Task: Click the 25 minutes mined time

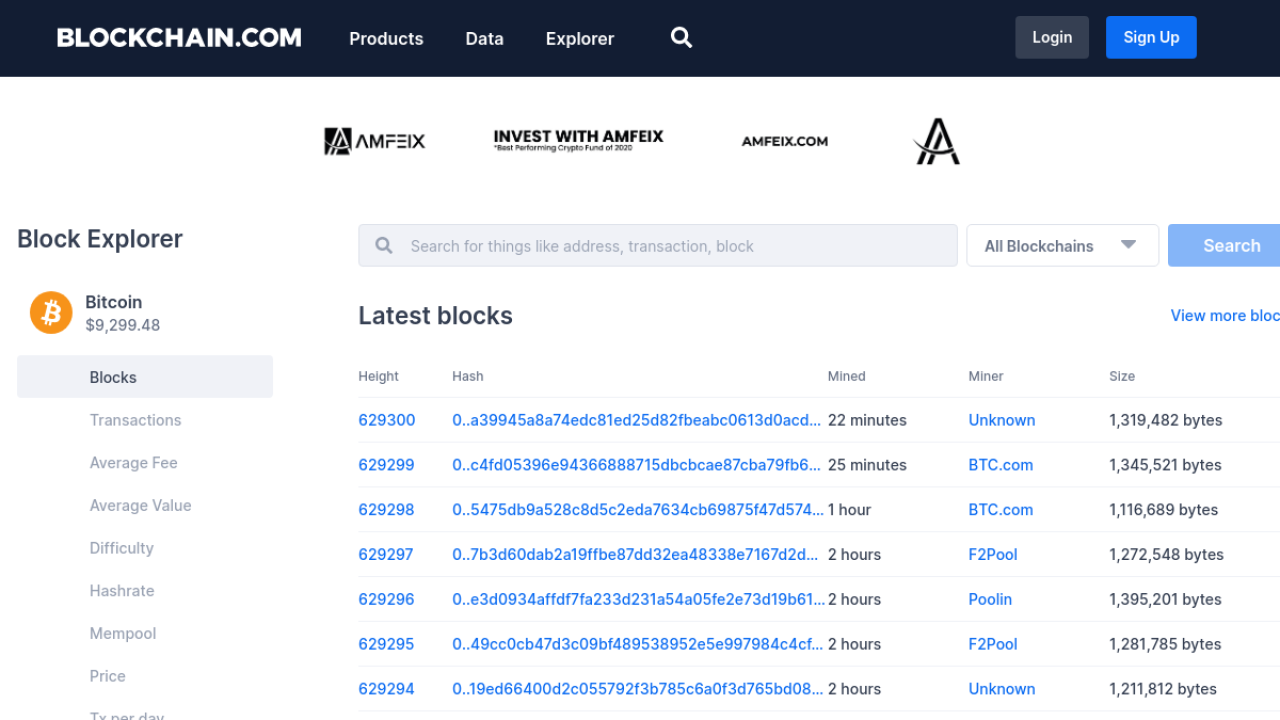Action: pos(867,465)
